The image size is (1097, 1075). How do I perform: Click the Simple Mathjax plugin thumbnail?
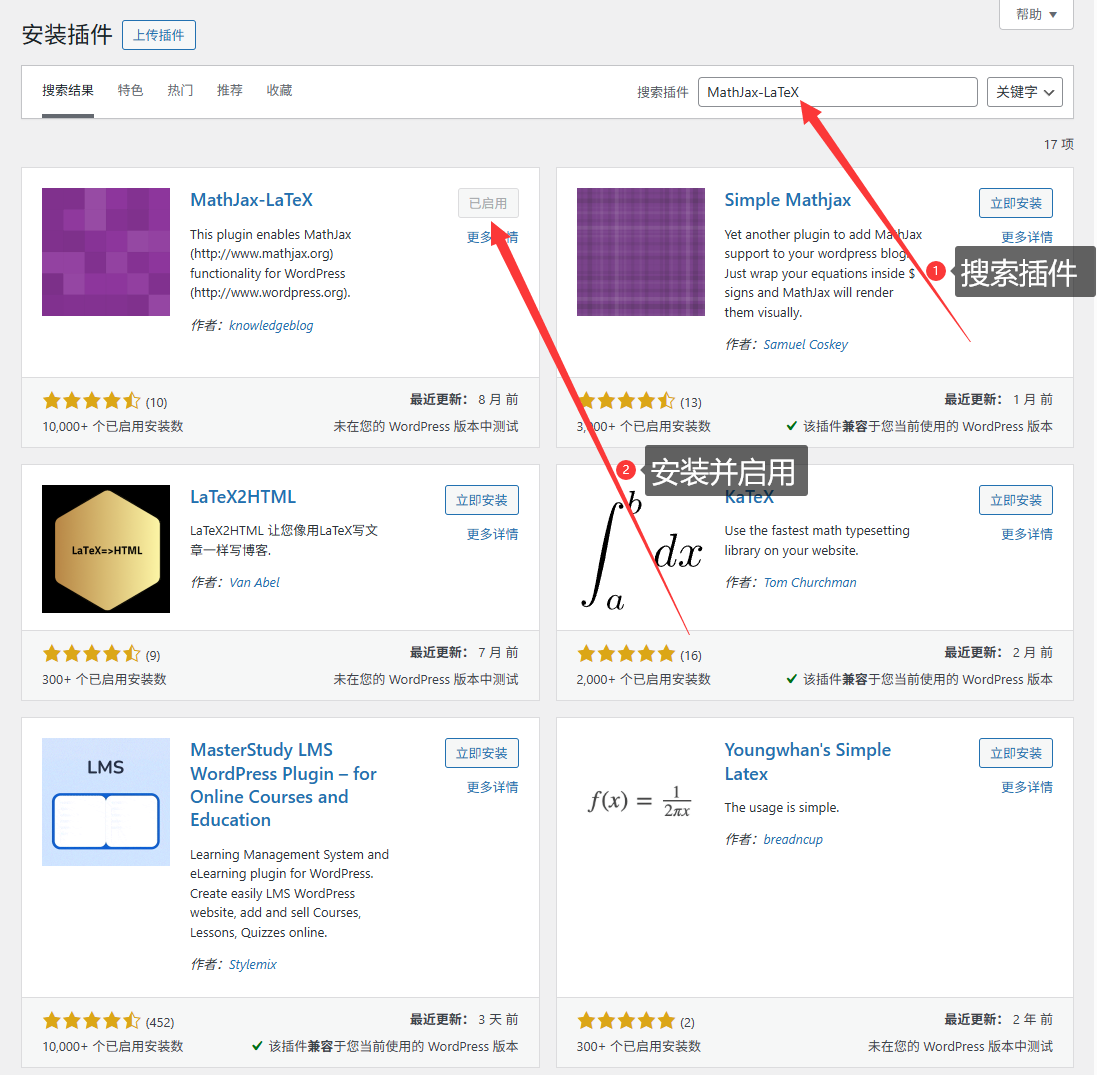point(640,252)
